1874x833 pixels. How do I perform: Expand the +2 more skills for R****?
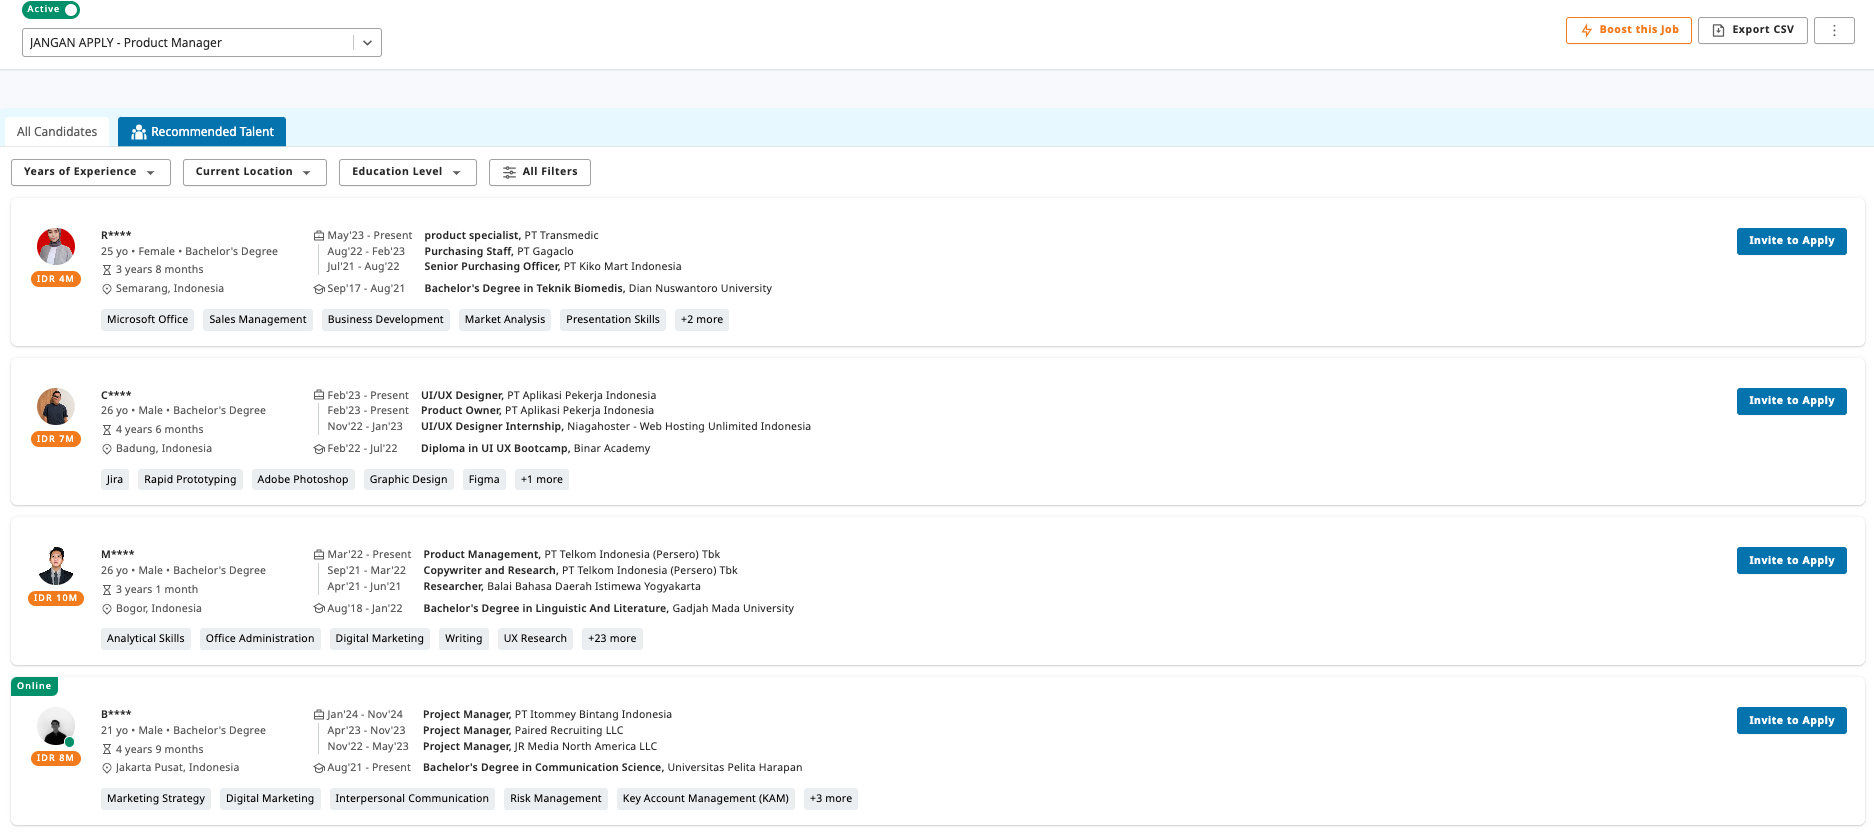(702, 320)
